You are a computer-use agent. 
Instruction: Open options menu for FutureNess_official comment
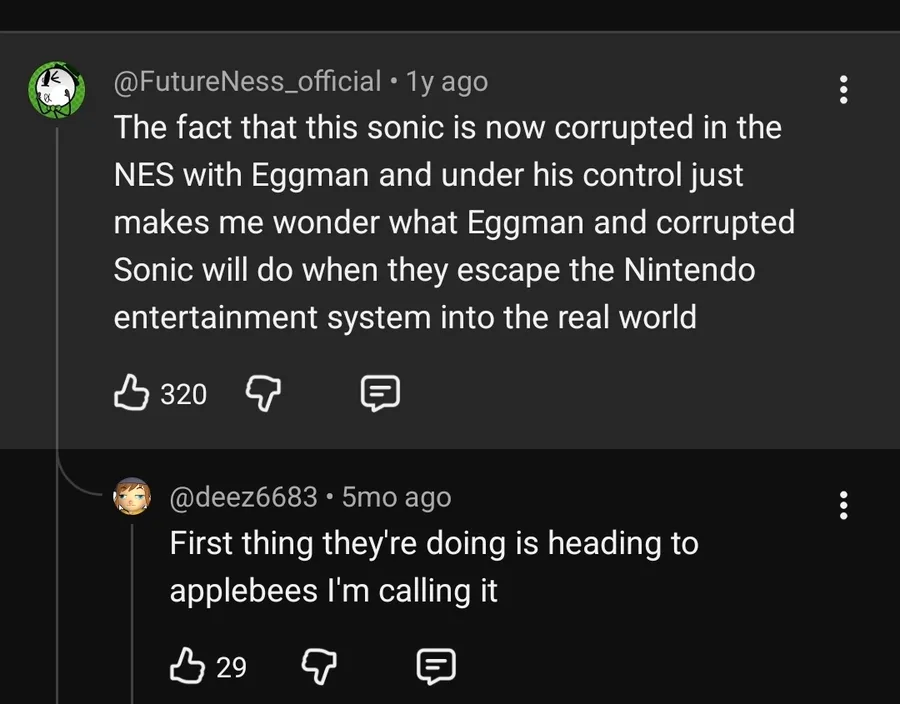[x=844, y=89]
